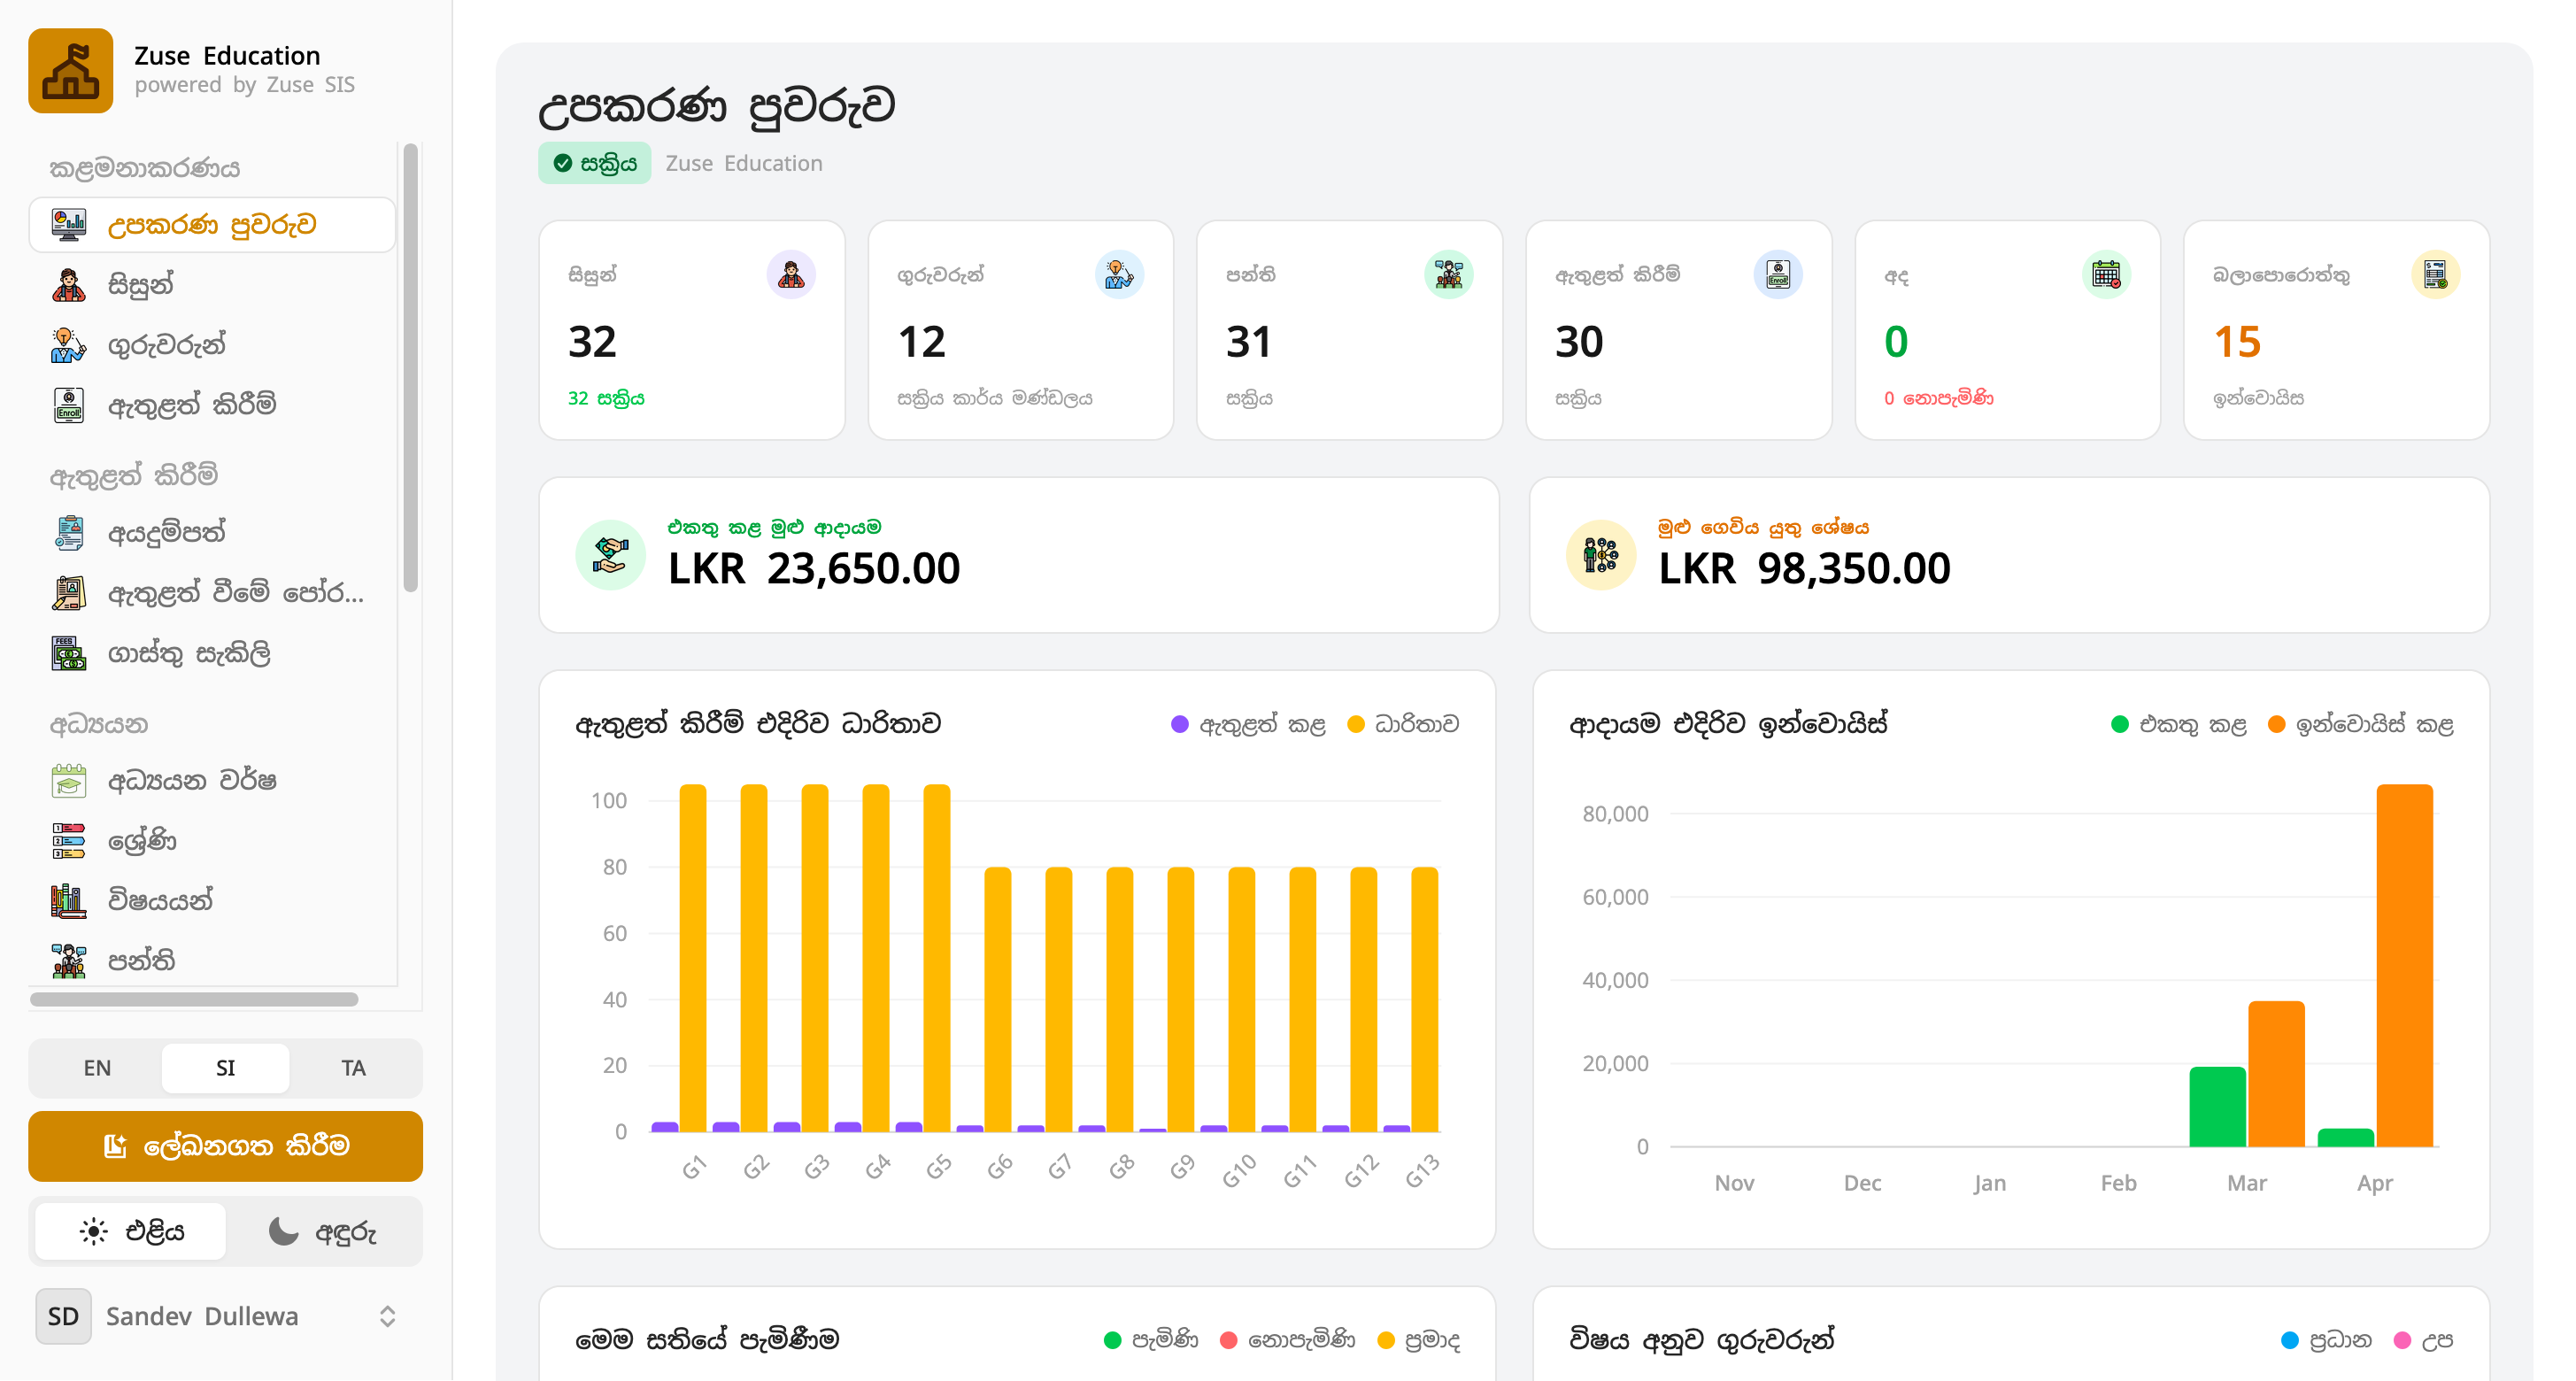Open the ඇතුළත් කිරීම් enroll sidebar icon
The image size is (2576, 1381).
coord(68,405)
